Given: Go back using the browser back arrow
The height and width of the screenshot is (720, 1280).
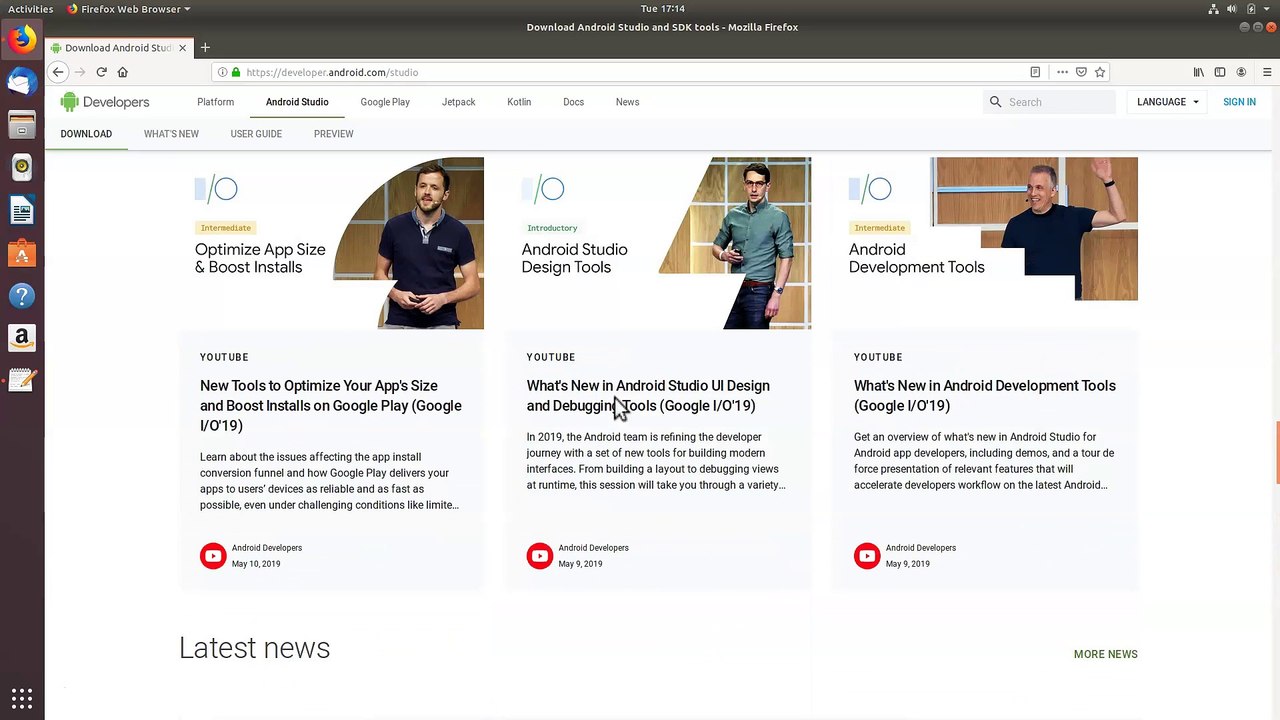Looking at the screenshot, I should coord(58,72).
